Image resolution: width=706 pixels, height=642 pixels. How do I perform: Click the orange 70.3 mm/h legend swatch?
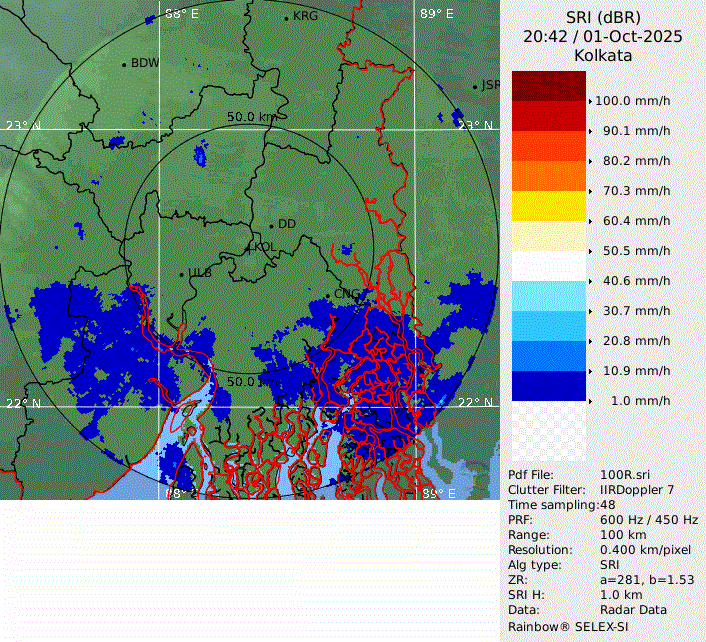(548, 176)
